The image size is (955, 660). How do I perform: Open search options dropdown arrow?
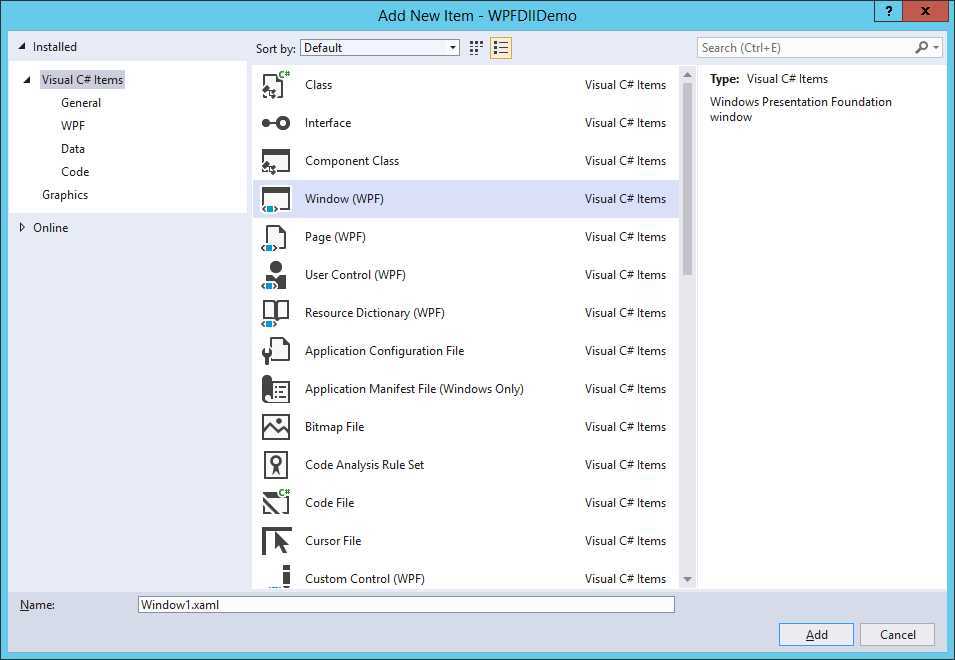(936, 47)
